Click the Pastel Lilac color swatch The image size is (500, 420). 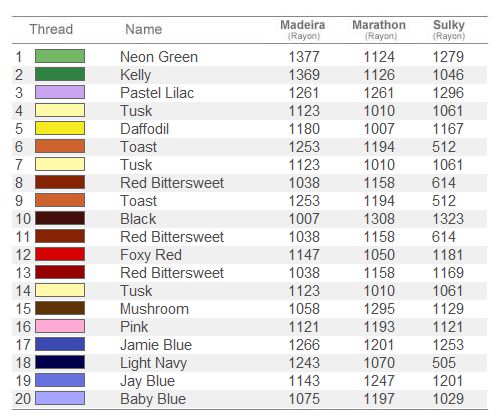tap(60, 92)
